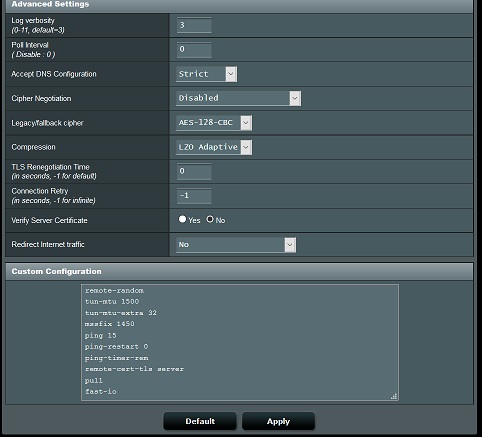
Task: Click the textarea resize grip corner
Action: coord(394,396)
